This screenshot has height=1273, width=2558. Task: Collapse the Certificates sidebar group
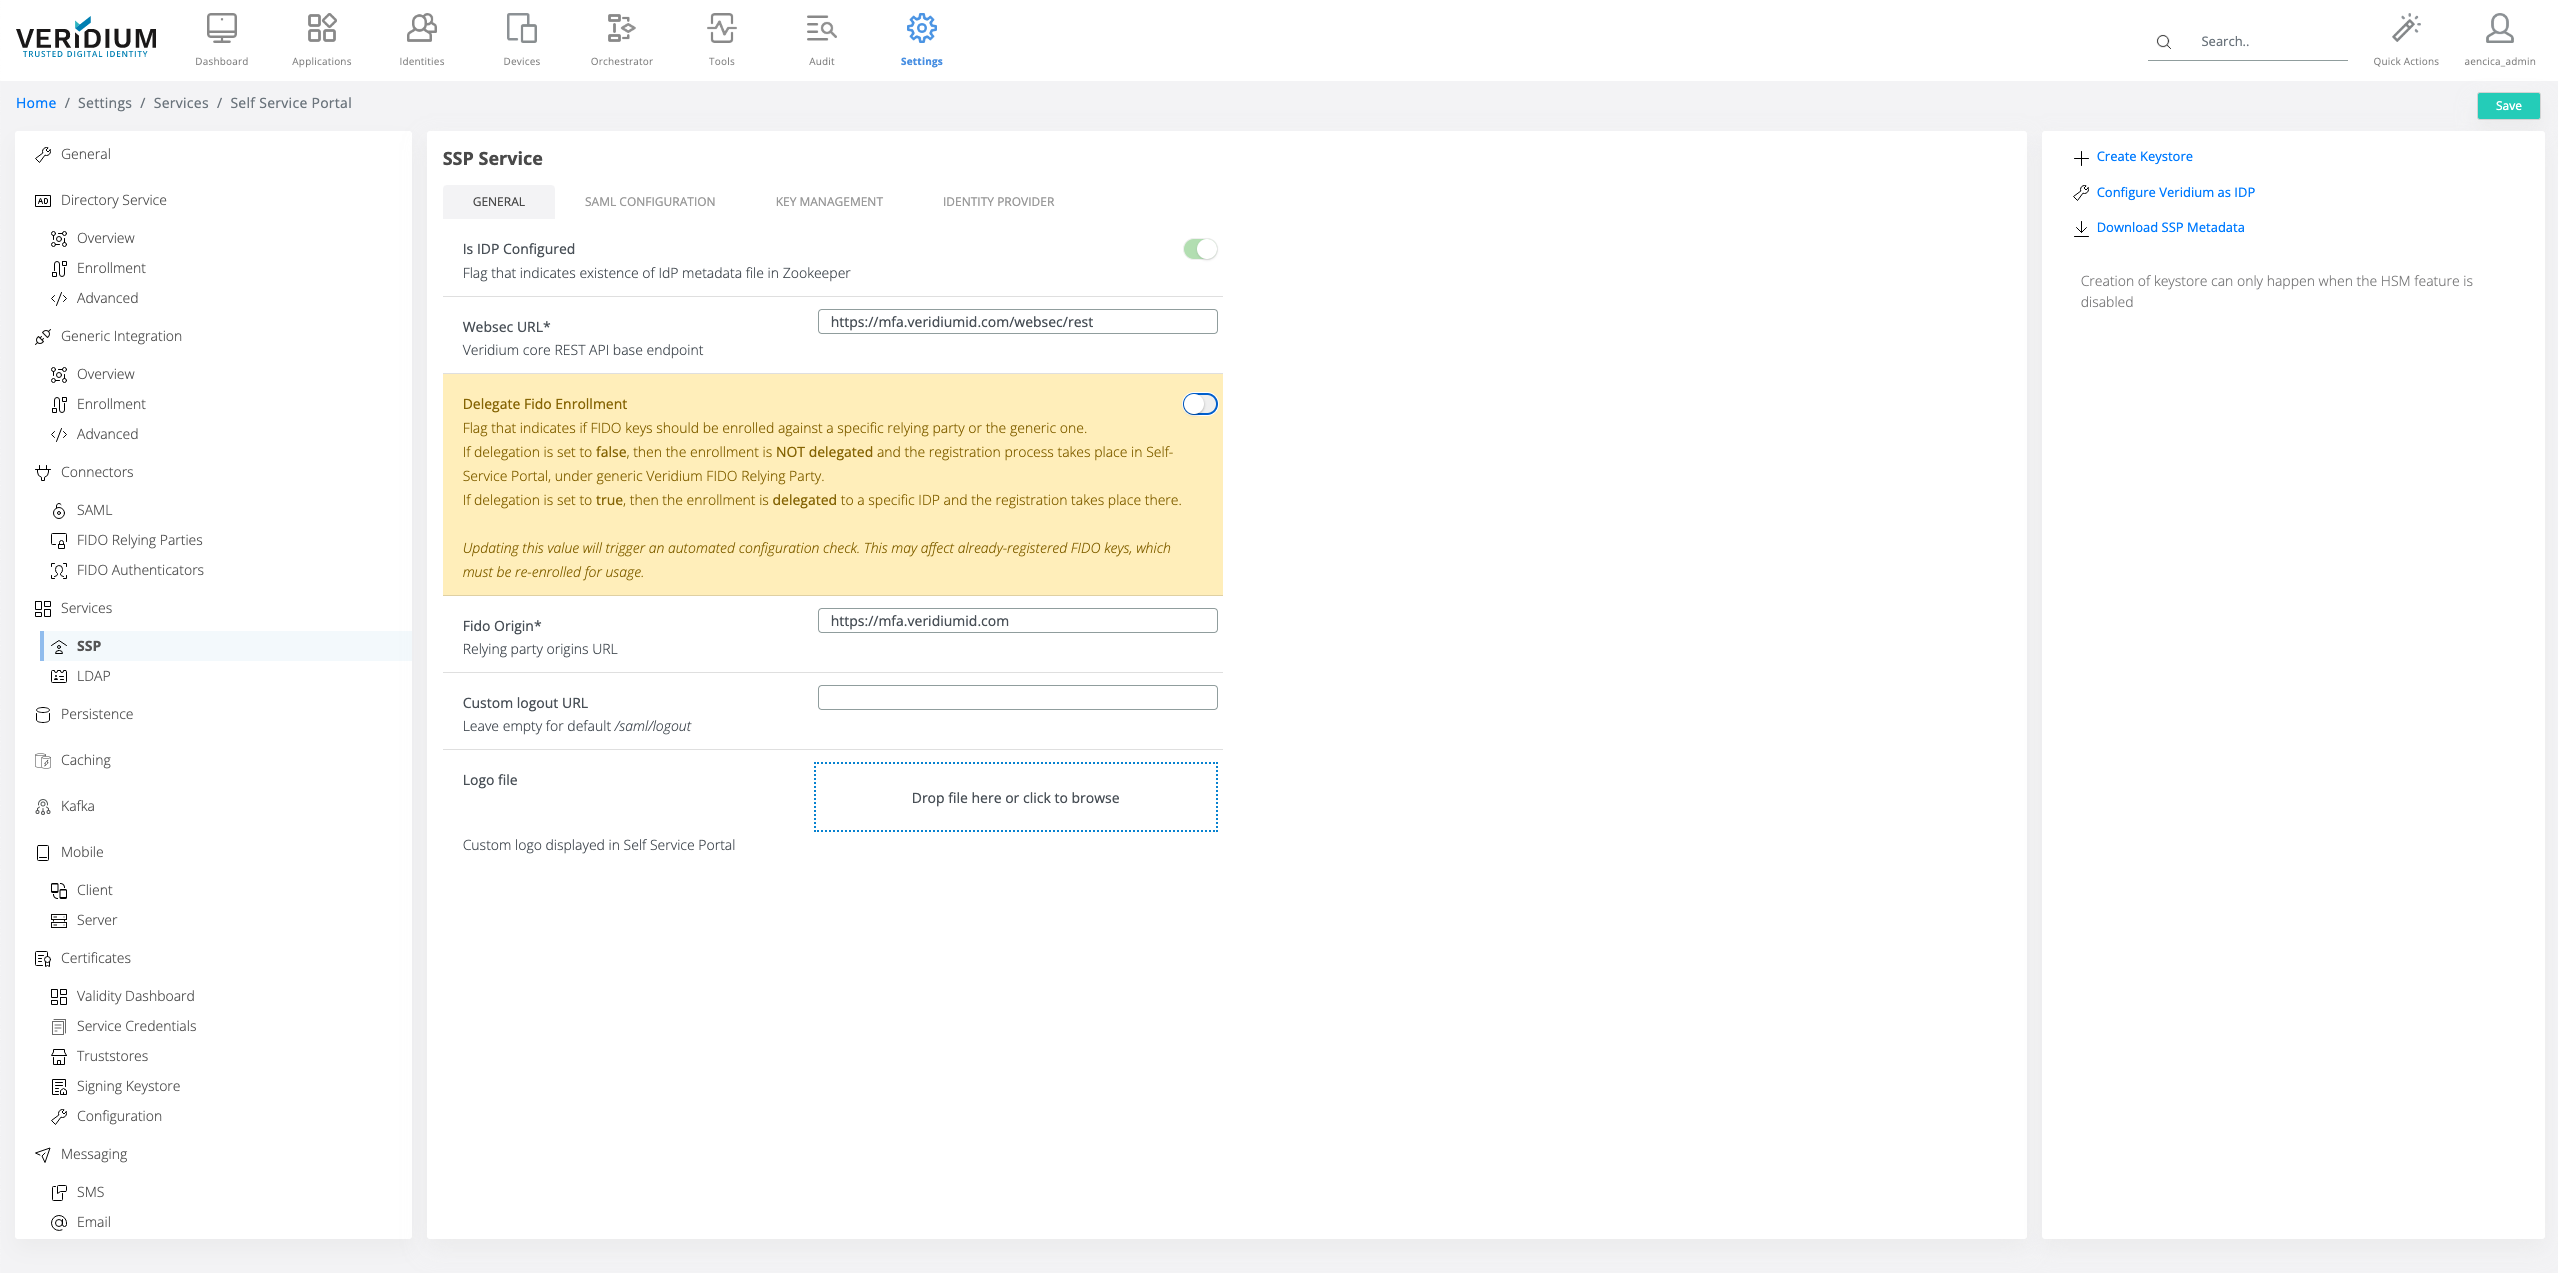(x=95, y=958)
